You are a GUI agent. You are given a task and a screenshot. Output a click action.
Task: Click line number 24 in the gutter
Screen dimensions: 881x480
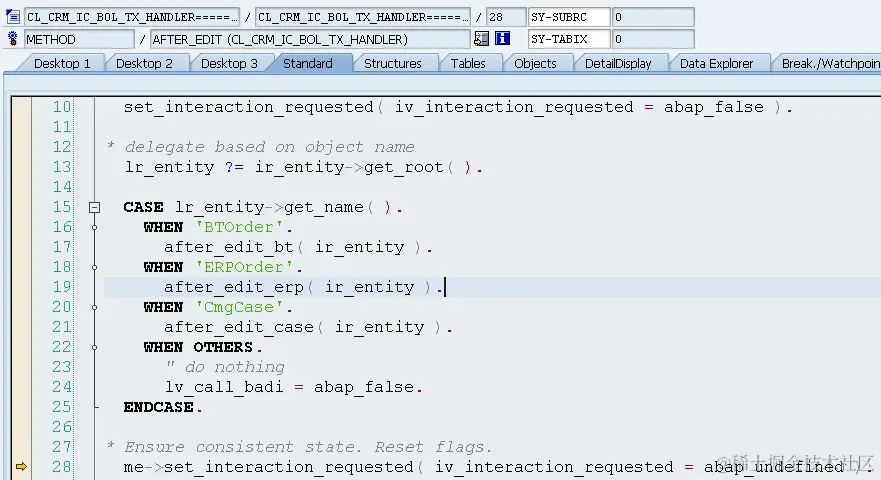pyautogui.click(x=62, y=387)
